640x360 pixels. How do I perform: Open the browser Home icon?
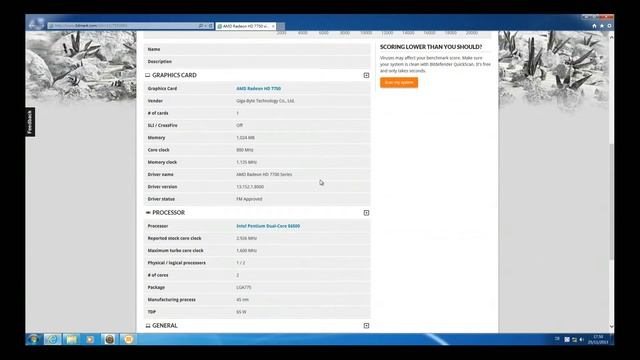click(x=594, y=26)
